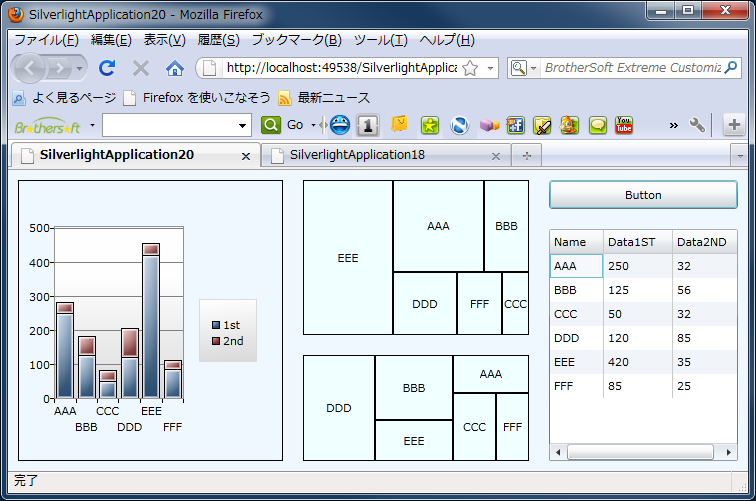This screenshot has width=756, height=501.
Task: Bookmark this page with the star icon
Action: pos(470,68)
